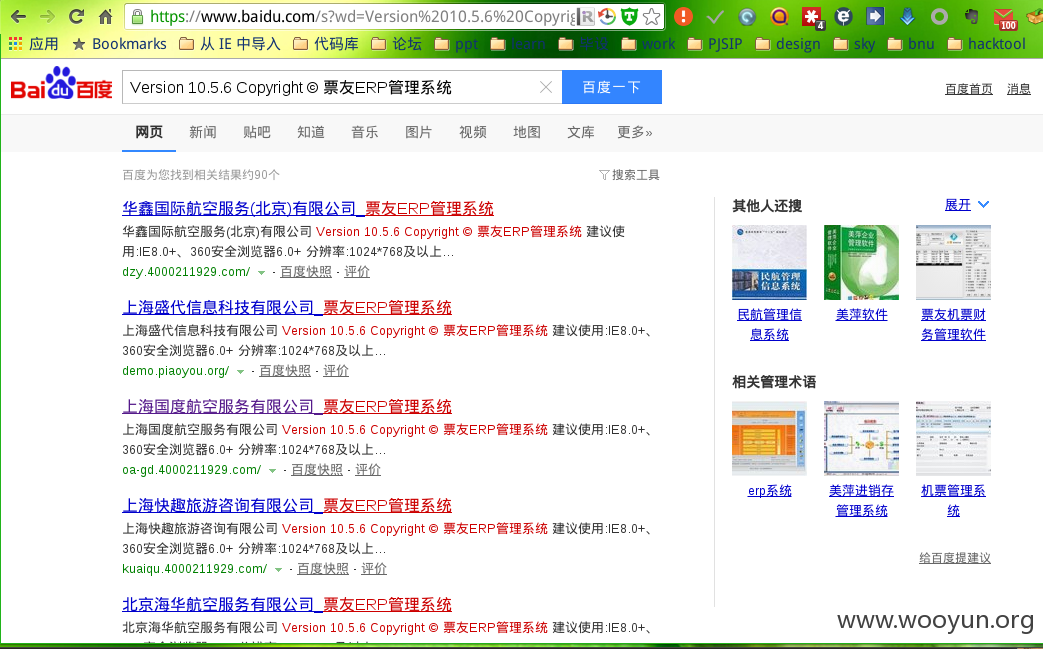Open the 给百度提建议 link
The width and height of the screenshot is (1043, 649).
955,558
